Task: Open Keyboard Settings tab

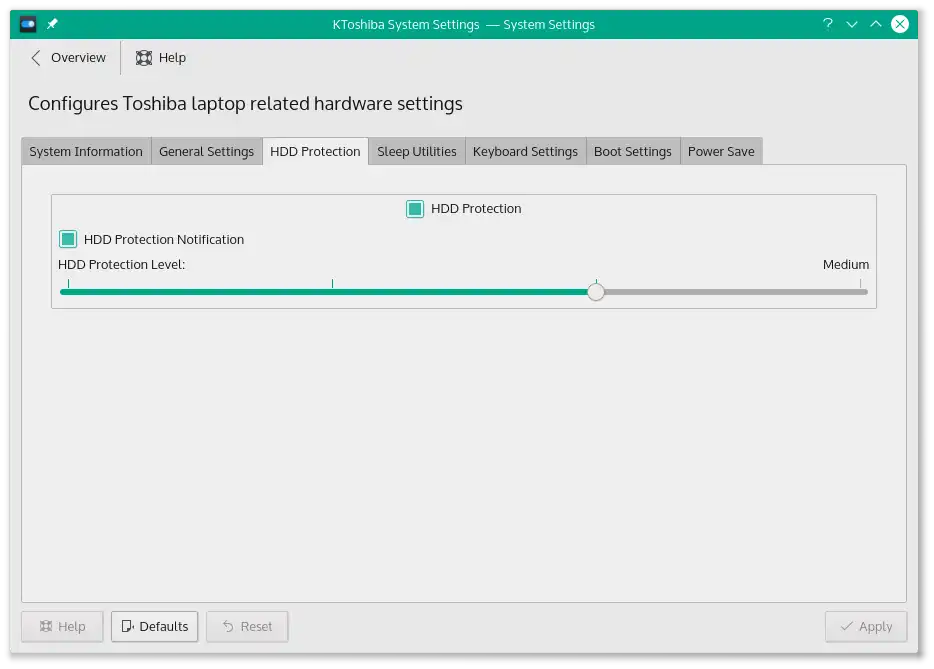Action: [525, 151]
